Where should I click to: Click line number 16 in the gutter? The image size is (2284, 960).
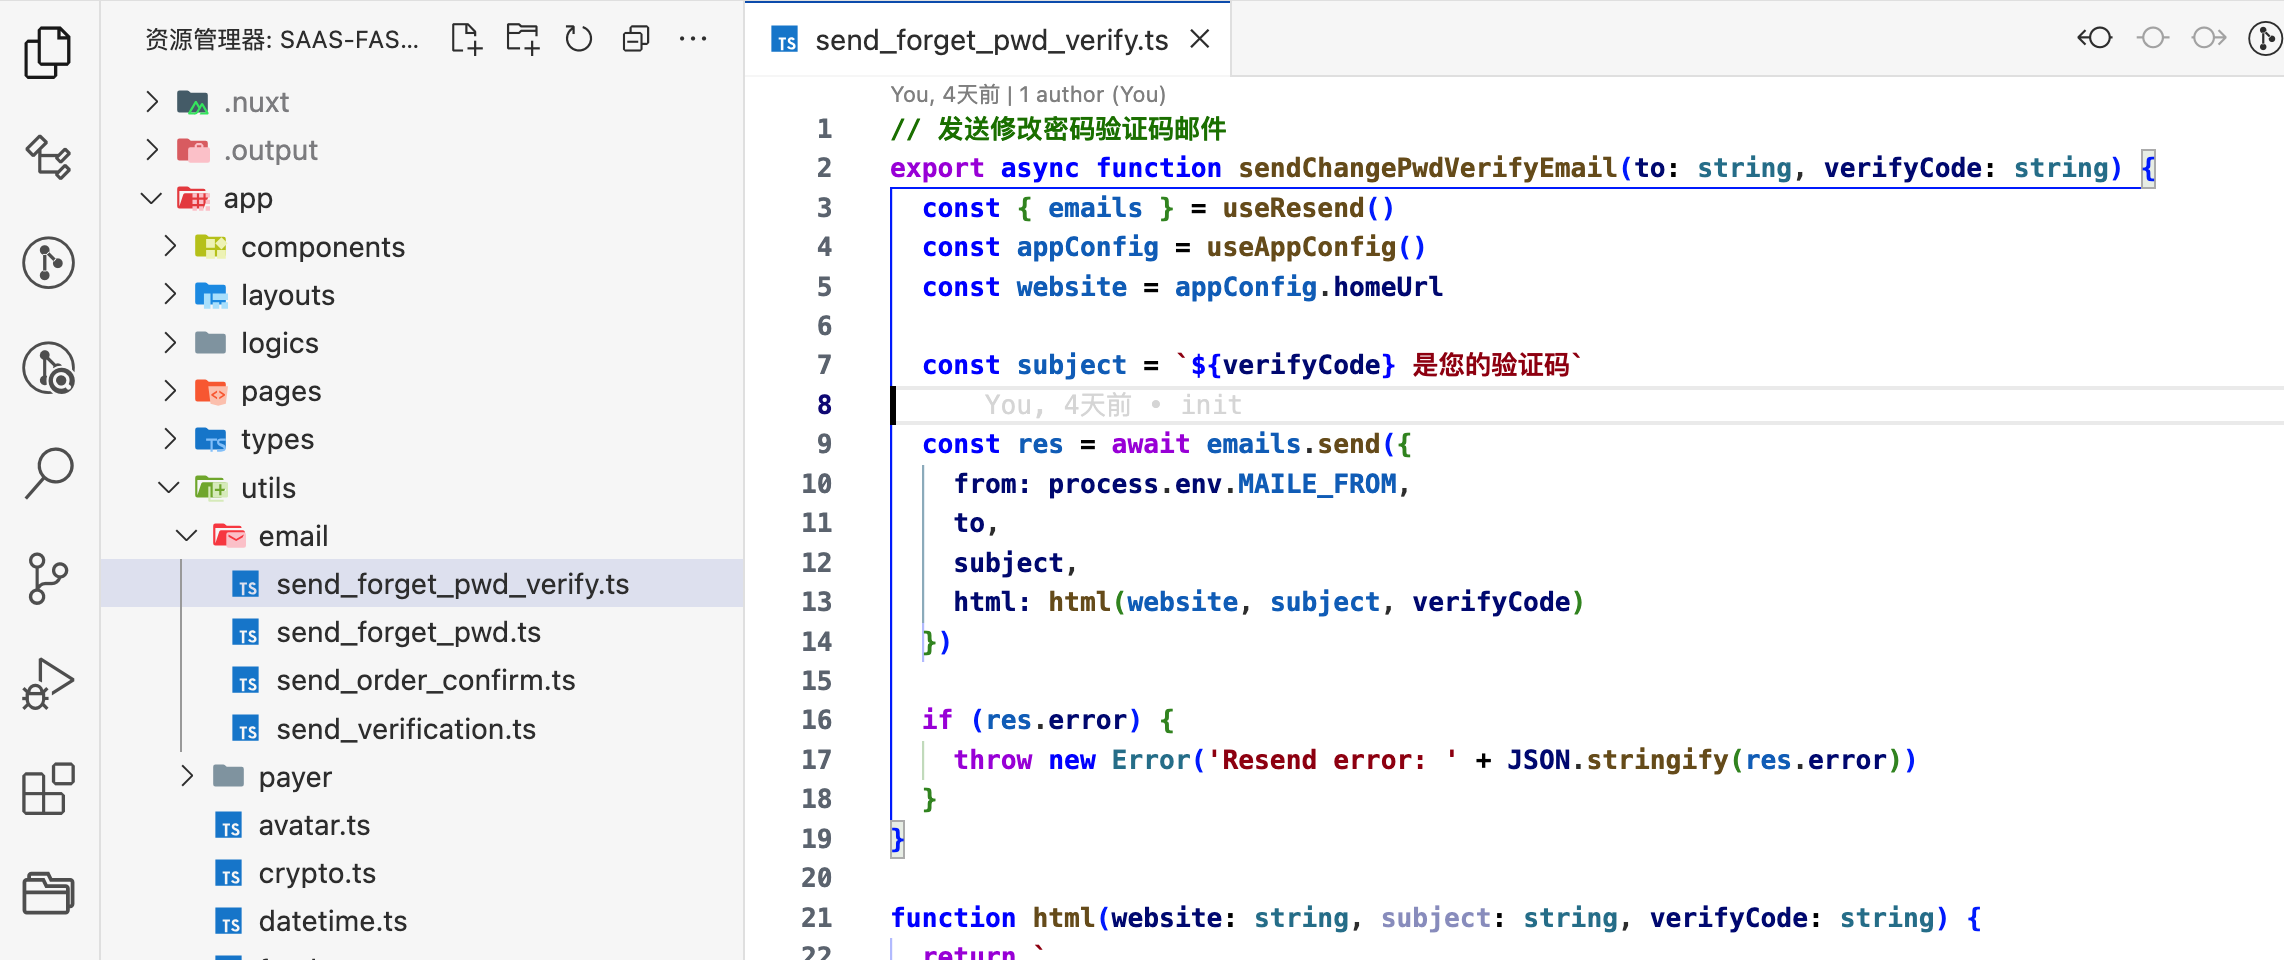(816, 720)
